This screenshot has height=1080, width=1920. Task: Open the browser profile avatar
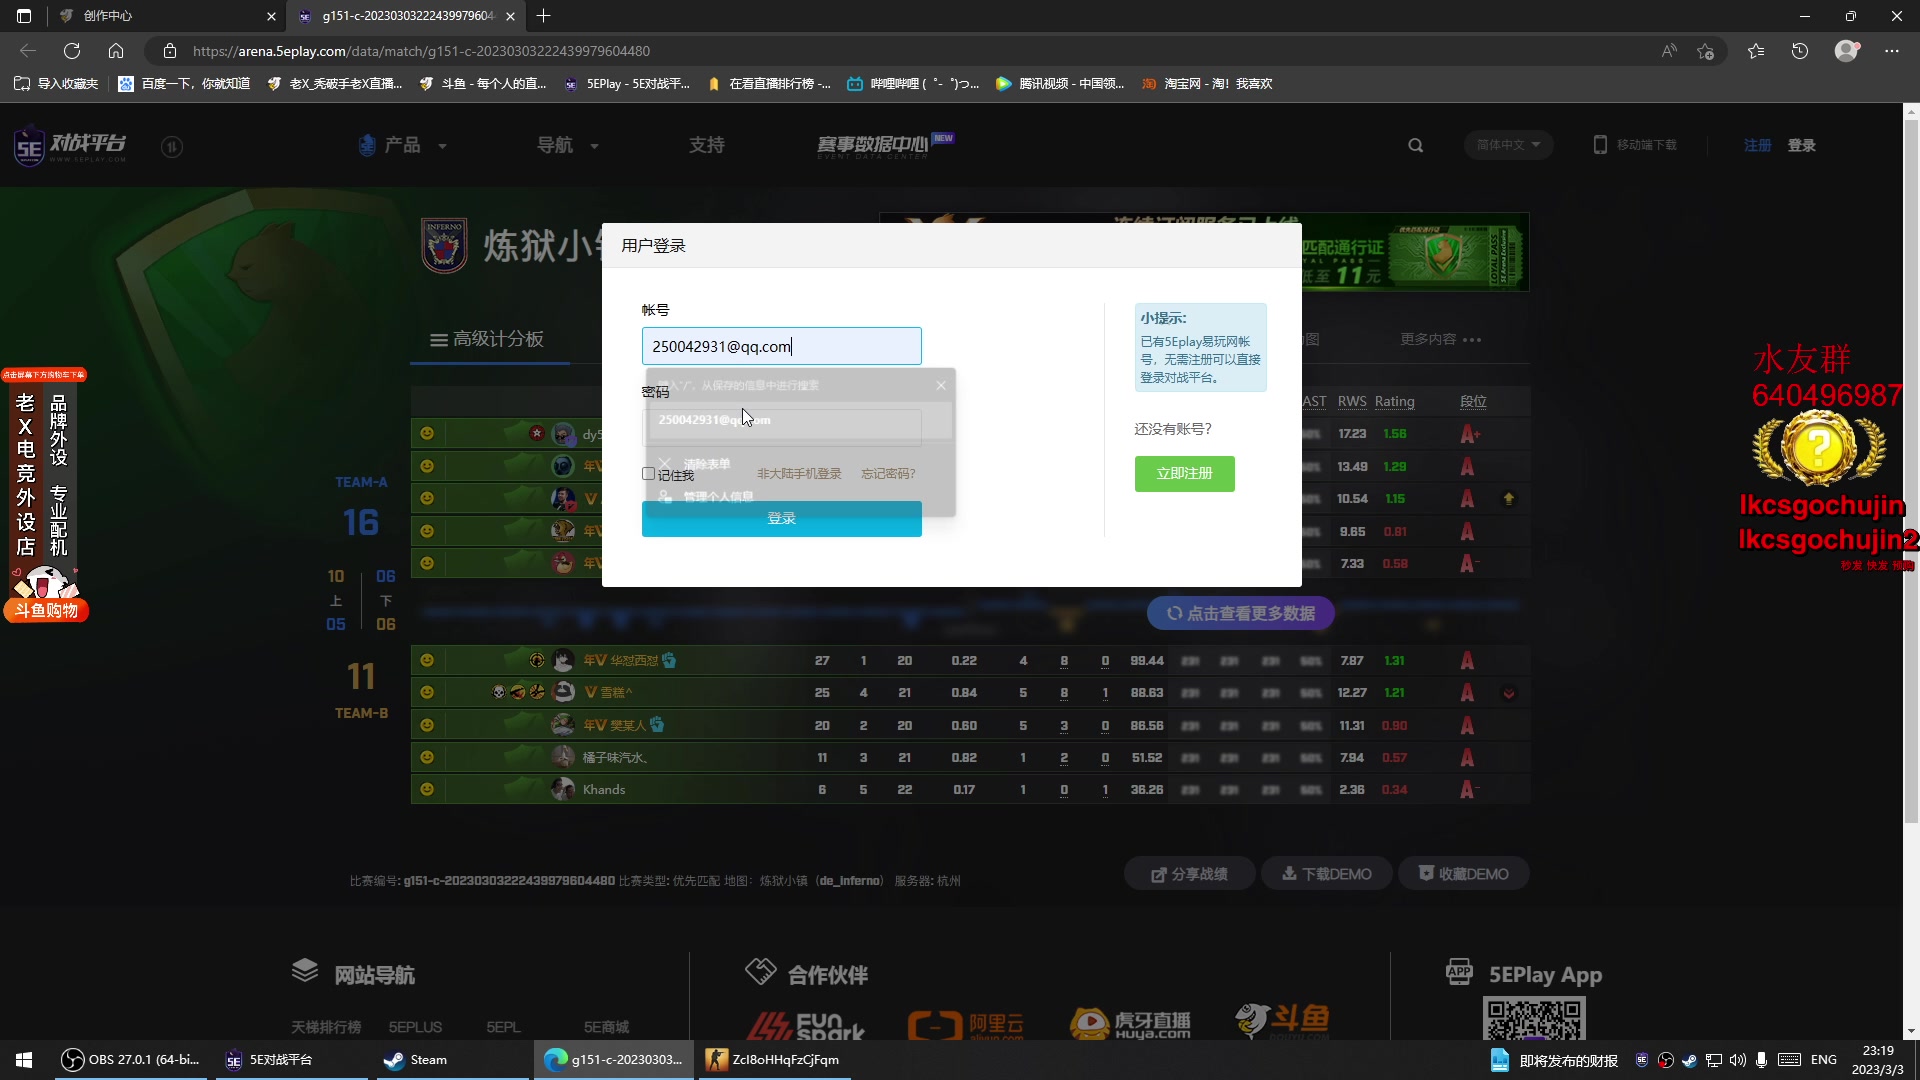(1847, 51)
